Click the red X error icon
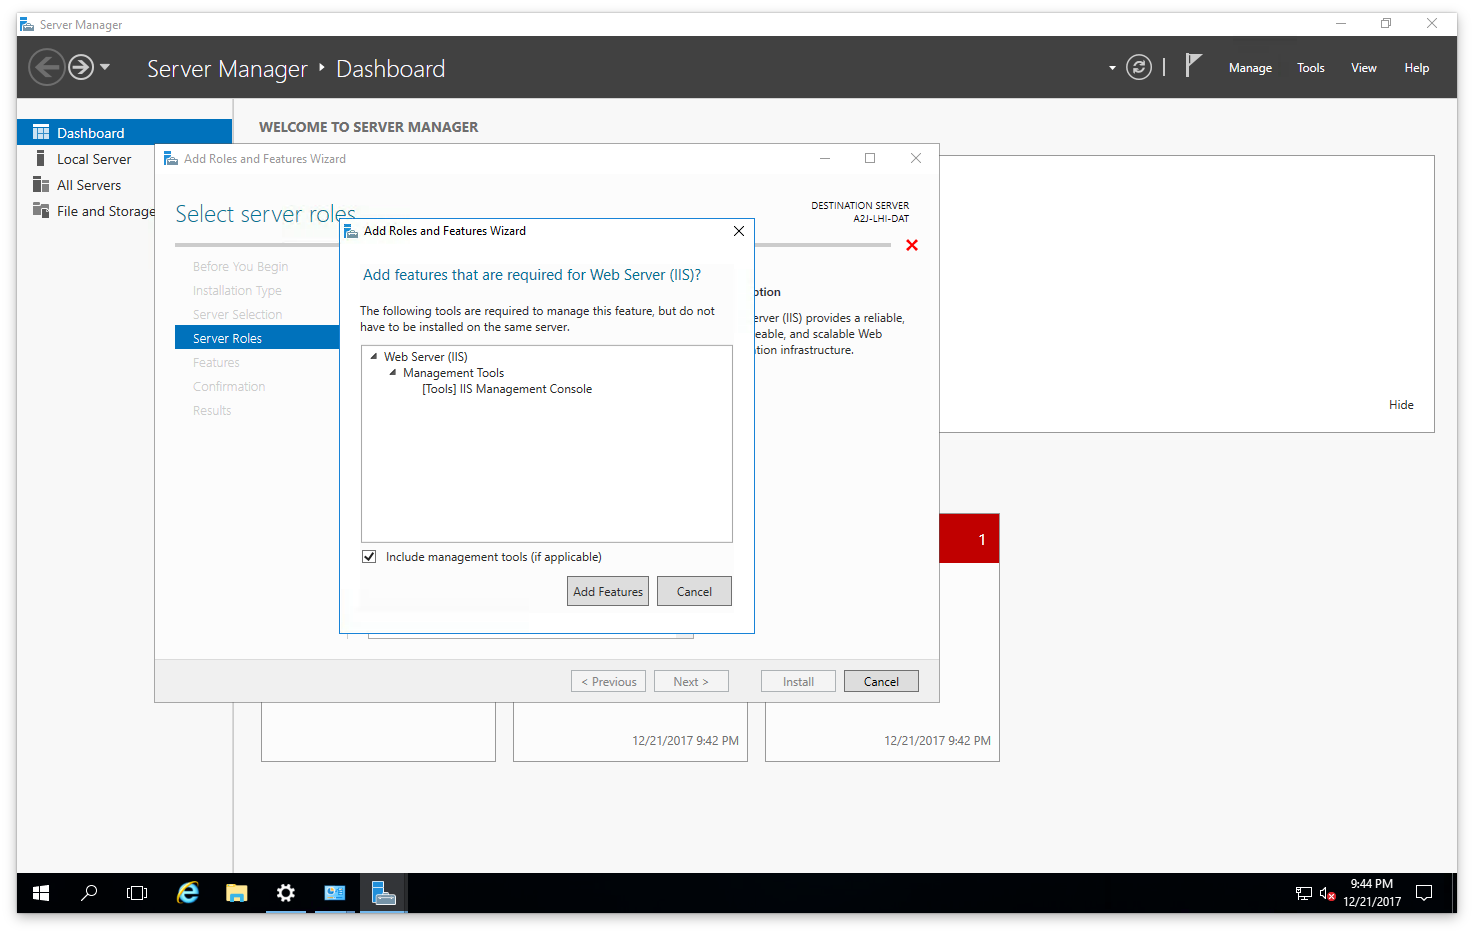The image size is (1474, 934). point(912,245)
